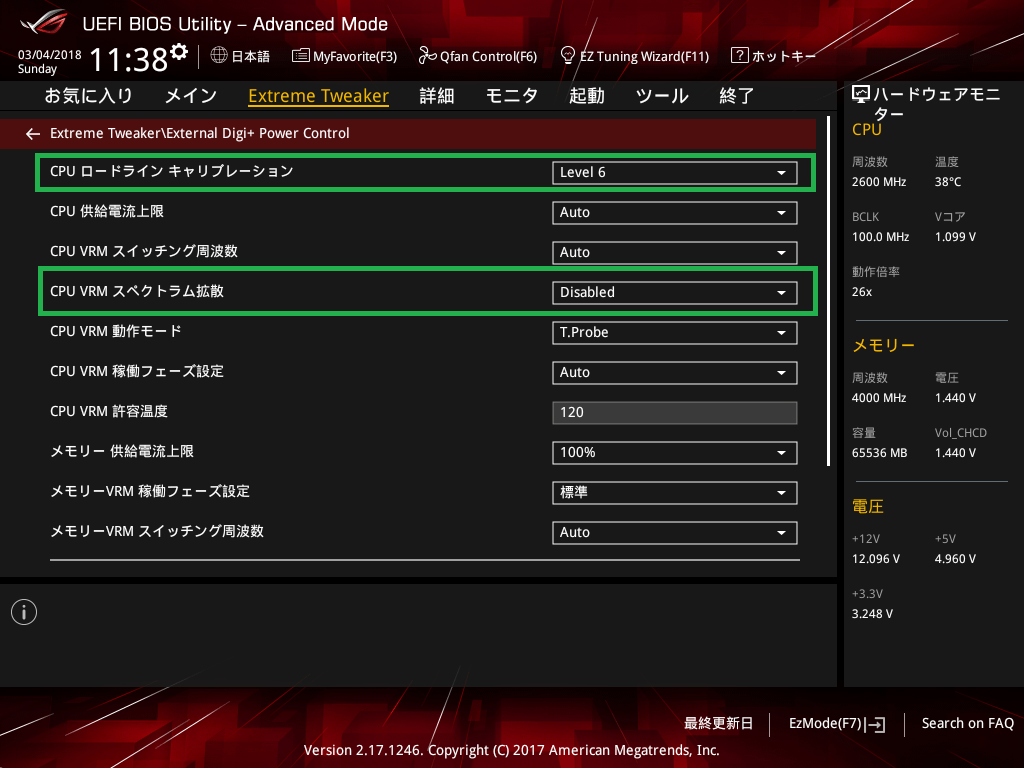Open CPU 供給電流上限 Auto dropdown
The width and height of the screenshot is (1024, 768).
point(675,213)
